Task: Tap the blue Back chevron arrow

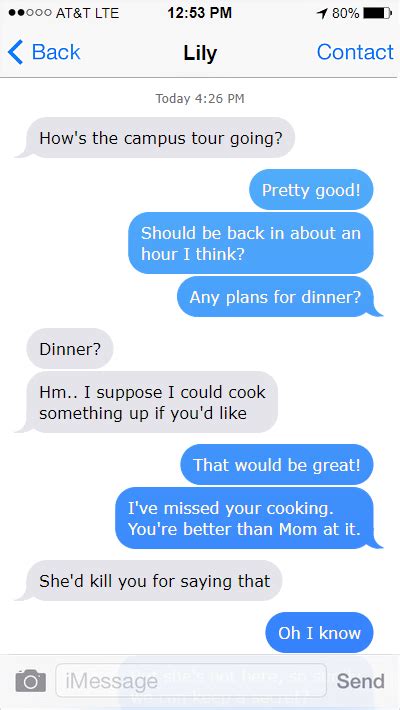Action: 15,52
